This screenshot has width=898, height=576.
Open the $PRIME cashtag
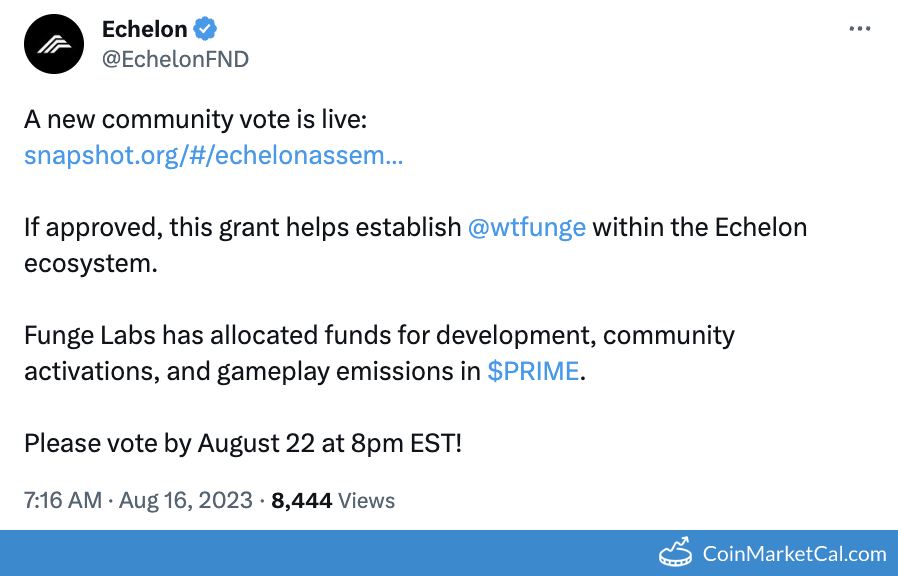[533, 371]
